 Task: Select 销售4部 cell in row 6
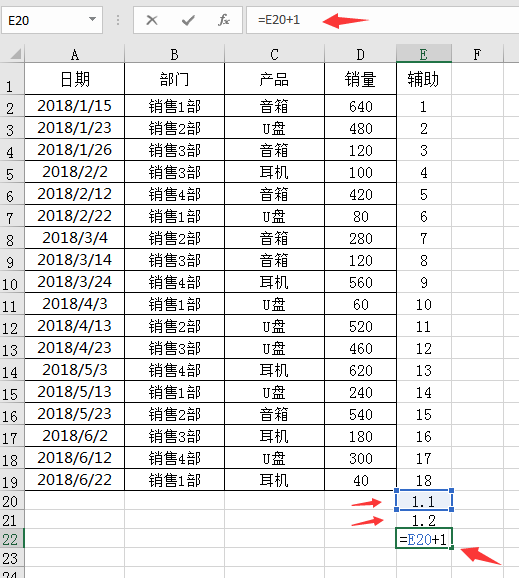174,194
